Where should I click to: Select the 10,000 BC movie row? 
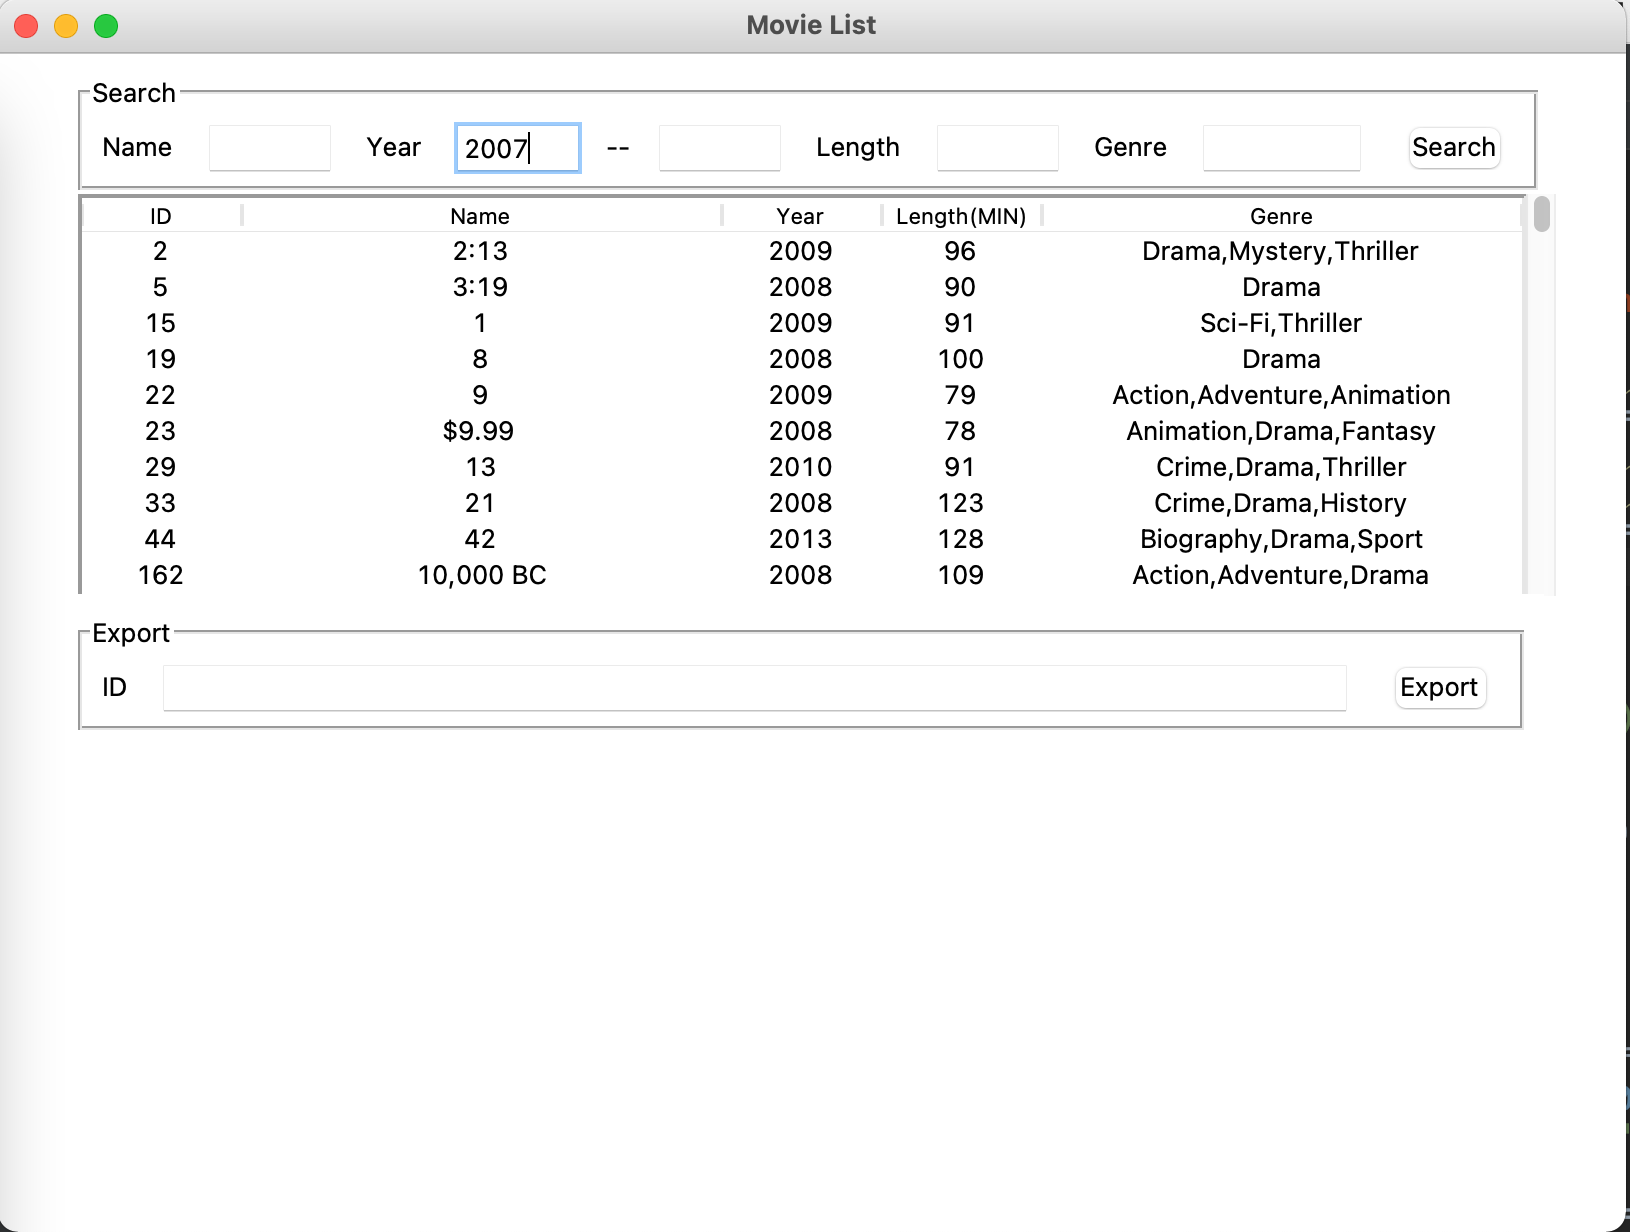(802, 575)
